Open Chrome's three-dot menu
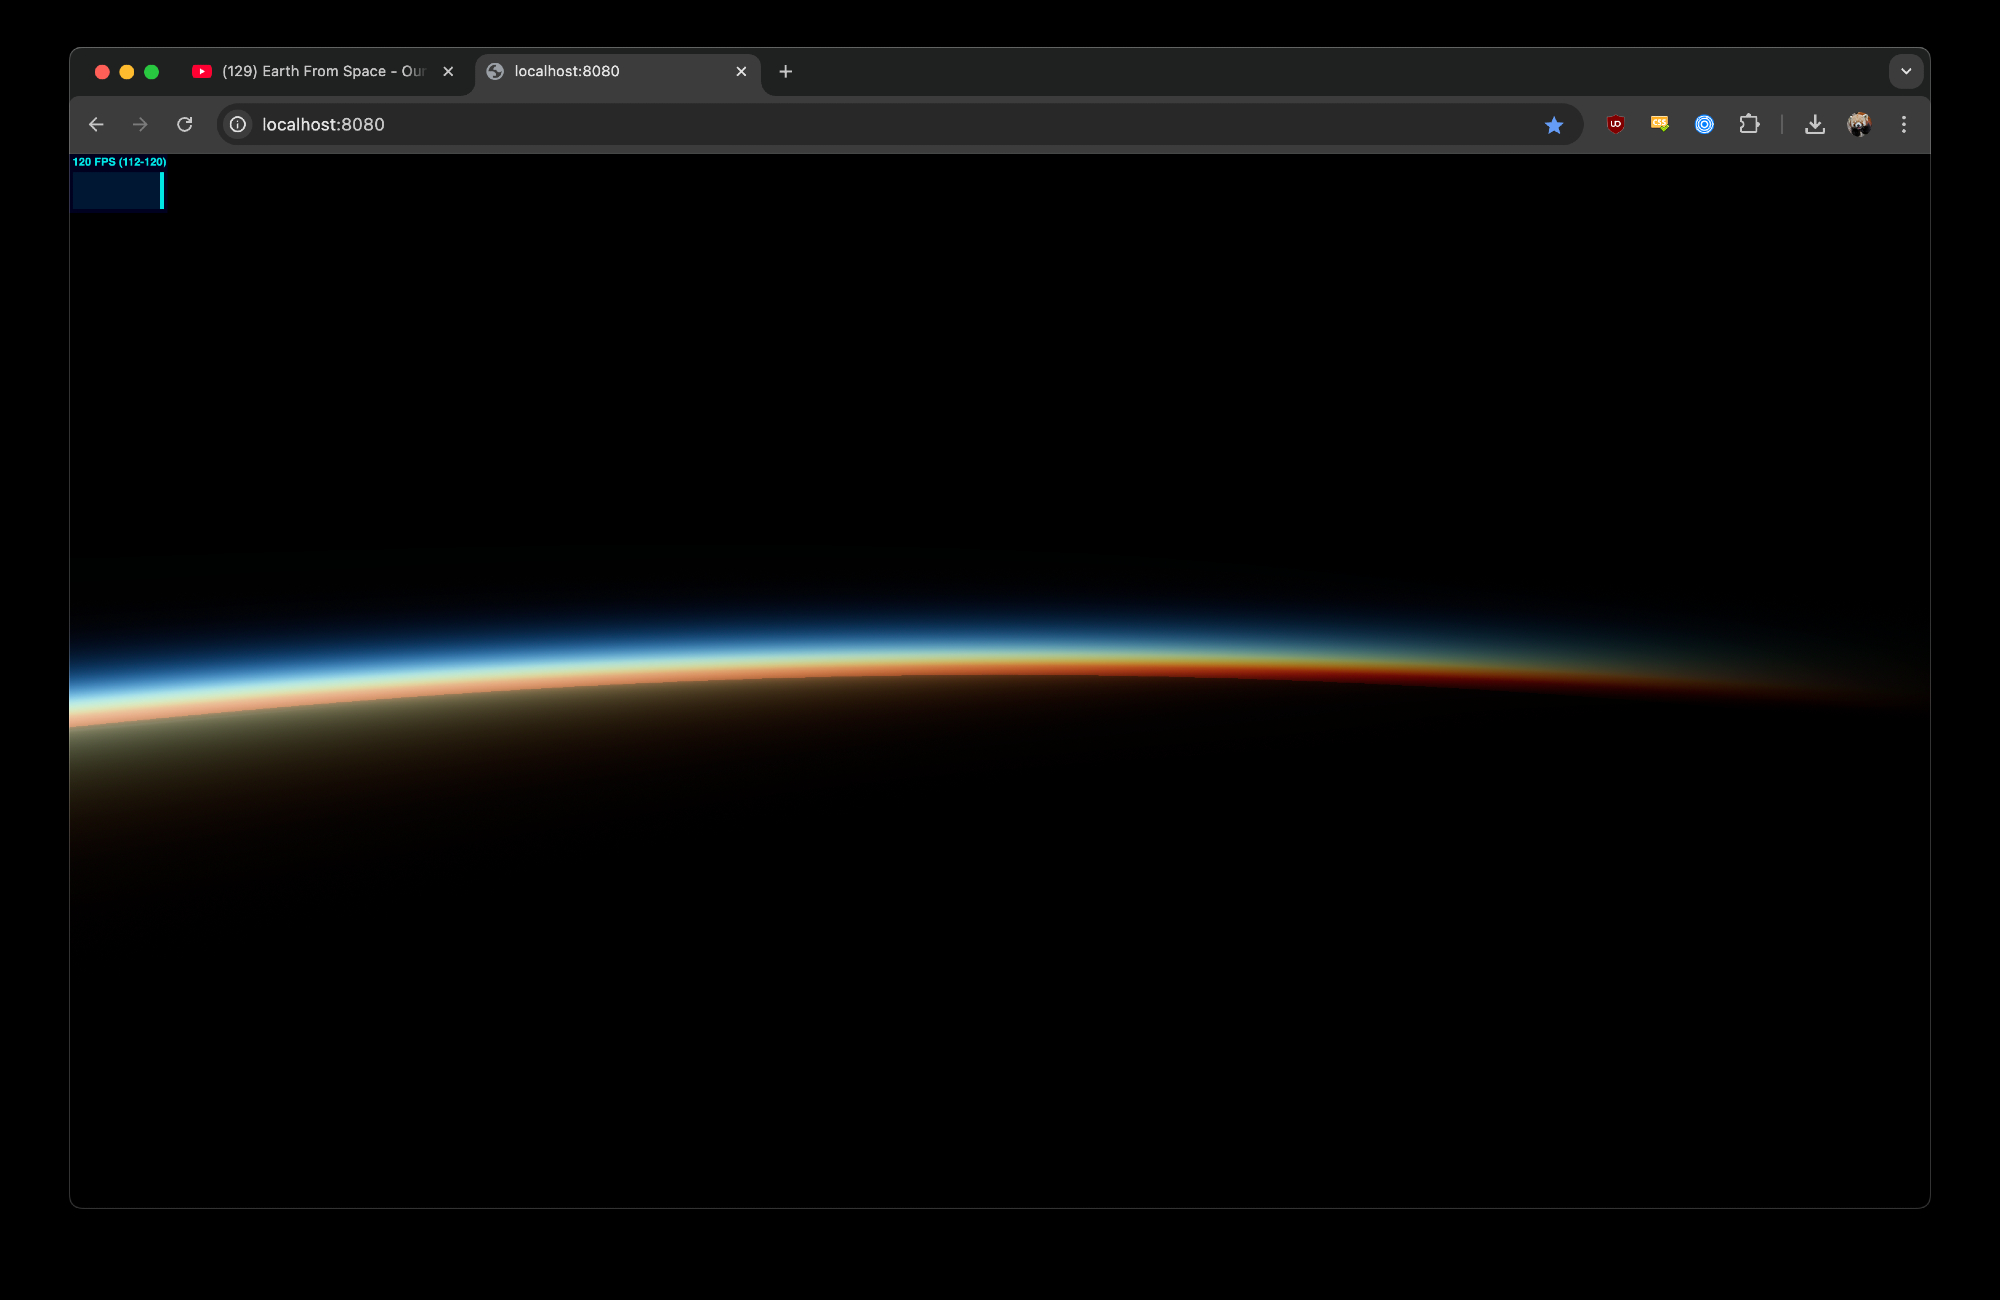Screen dimensions: 2000x1300 coord(1903,124)
